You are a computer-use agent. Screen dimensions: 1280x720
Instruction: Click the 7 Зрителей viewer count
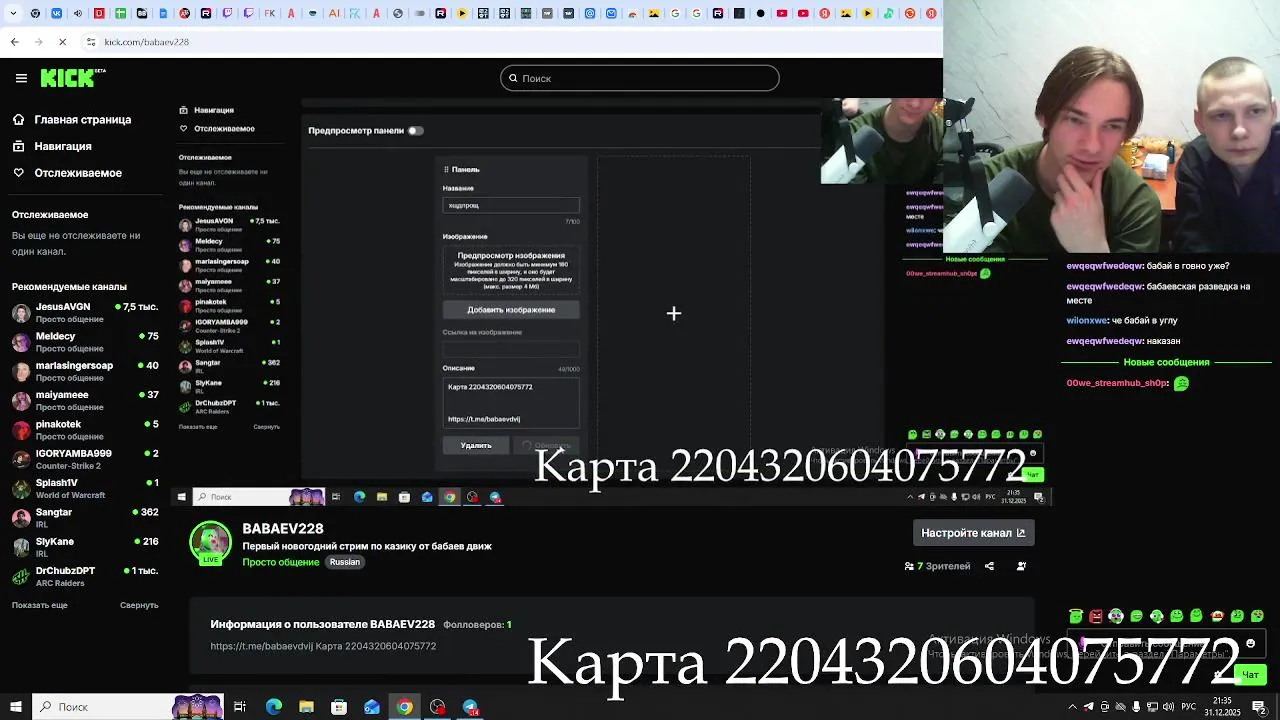(x=938, y=566)
